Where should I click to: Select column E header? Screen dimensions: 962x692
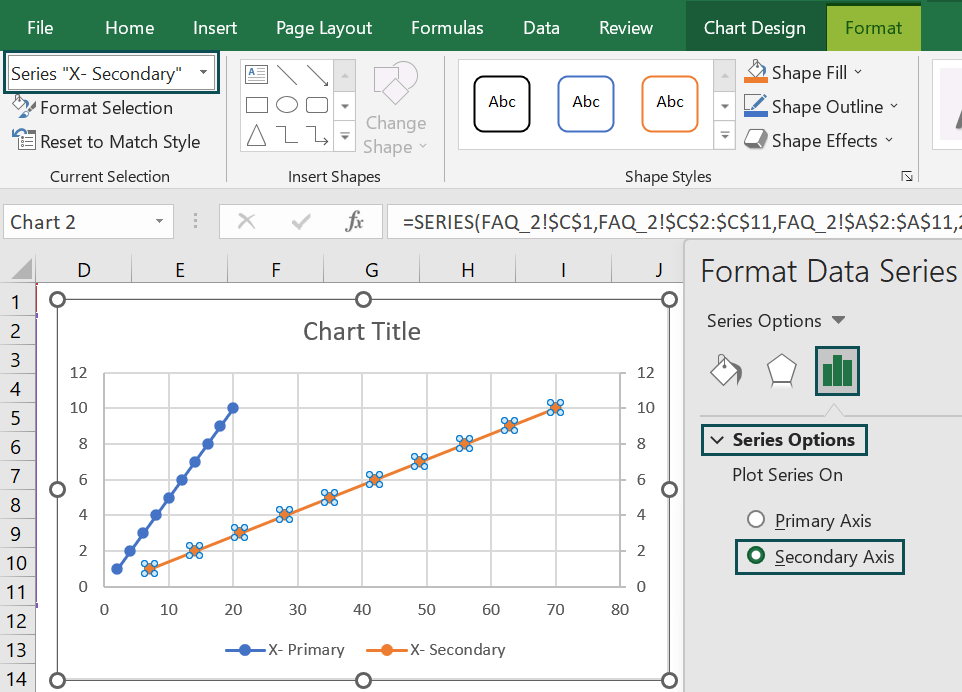coord(180,270)
